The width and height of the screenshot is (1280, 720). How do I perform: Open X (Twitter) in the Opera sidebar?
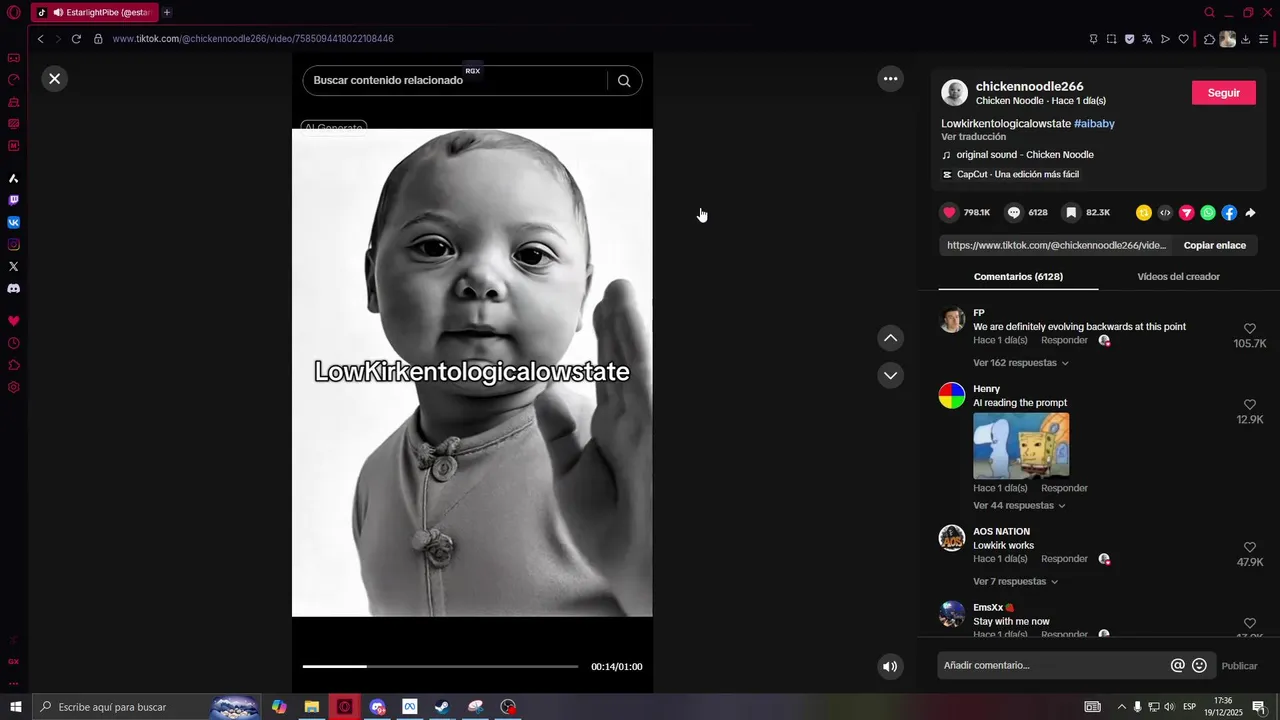click(x=14, y=266)
